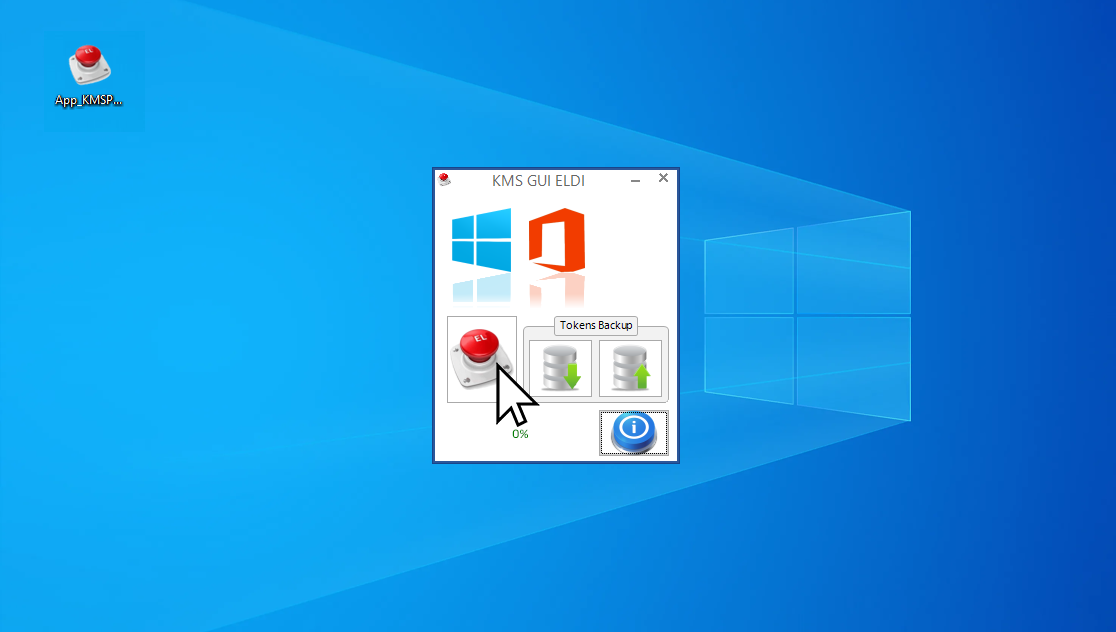Minimize the KMS GUI ELDI window
This screenshot has width=1116, height=632.
(636, 180)
